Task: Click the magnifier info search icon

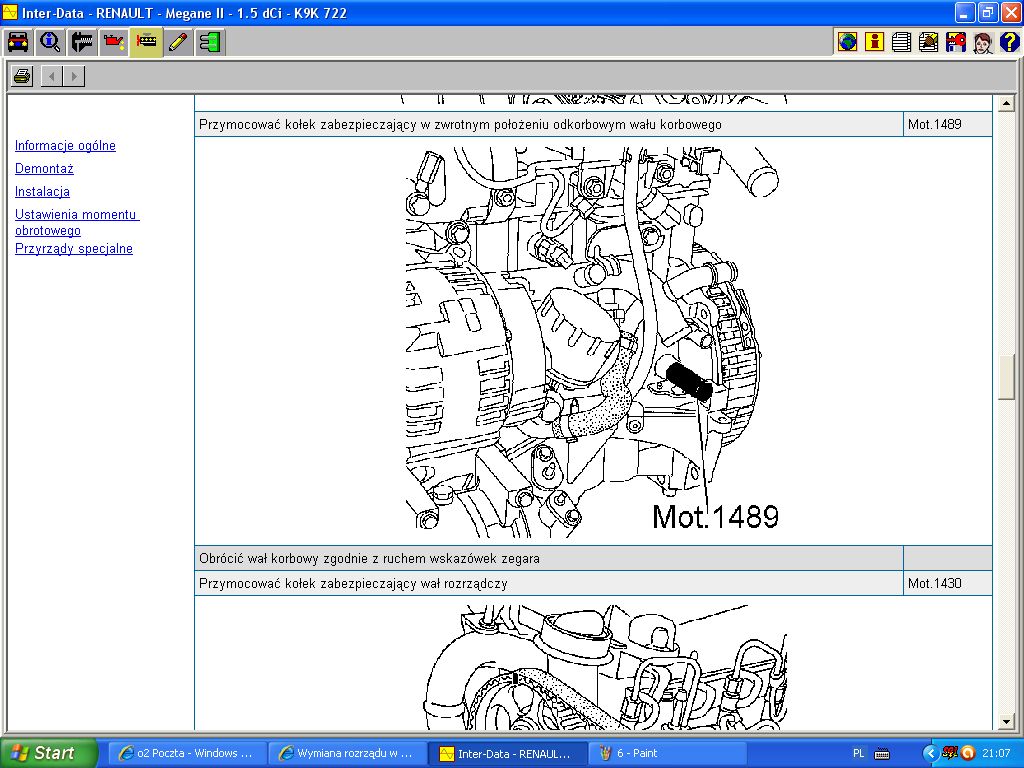Action: (x=50, y=42)
